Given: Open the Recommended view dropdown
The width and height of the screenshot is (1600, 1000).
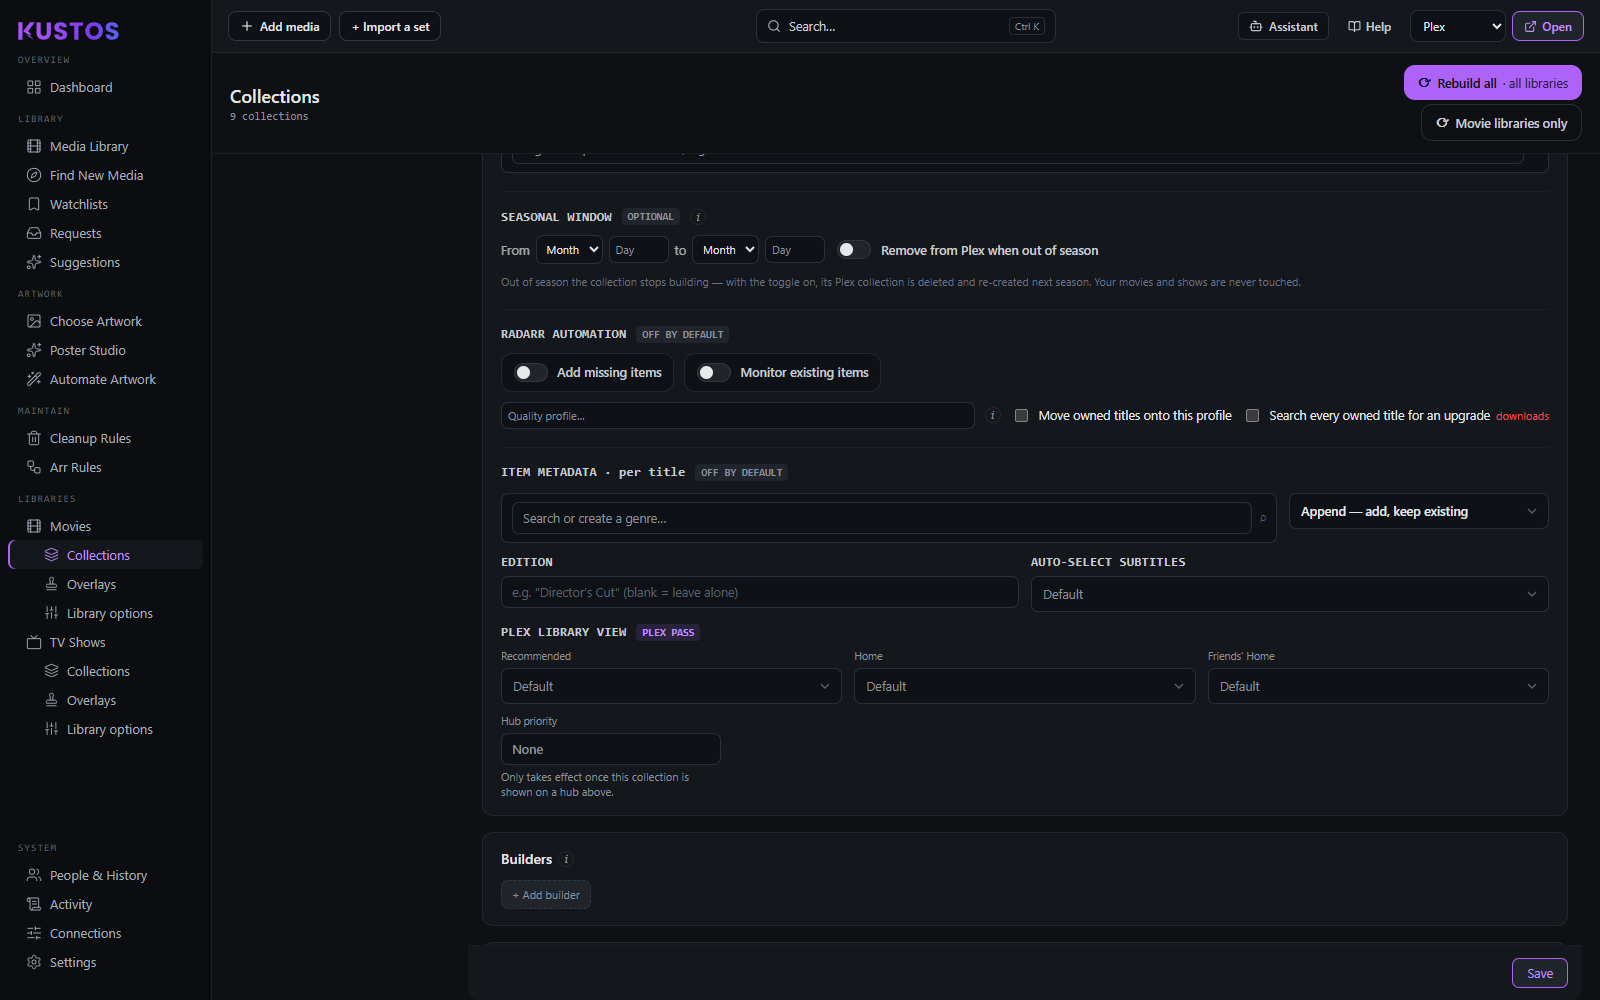Looking at the screenshot, I should click(x=671, y=686).
